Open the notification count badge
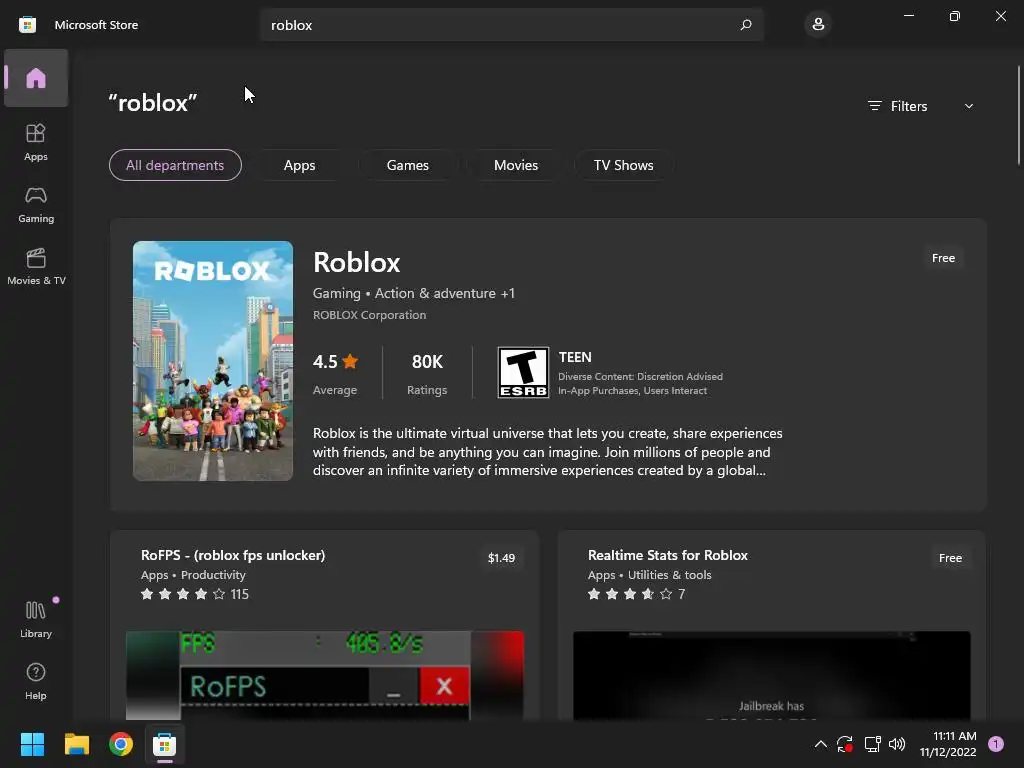The height and width of the screenshot is (768, 1024). click(996, 744)
